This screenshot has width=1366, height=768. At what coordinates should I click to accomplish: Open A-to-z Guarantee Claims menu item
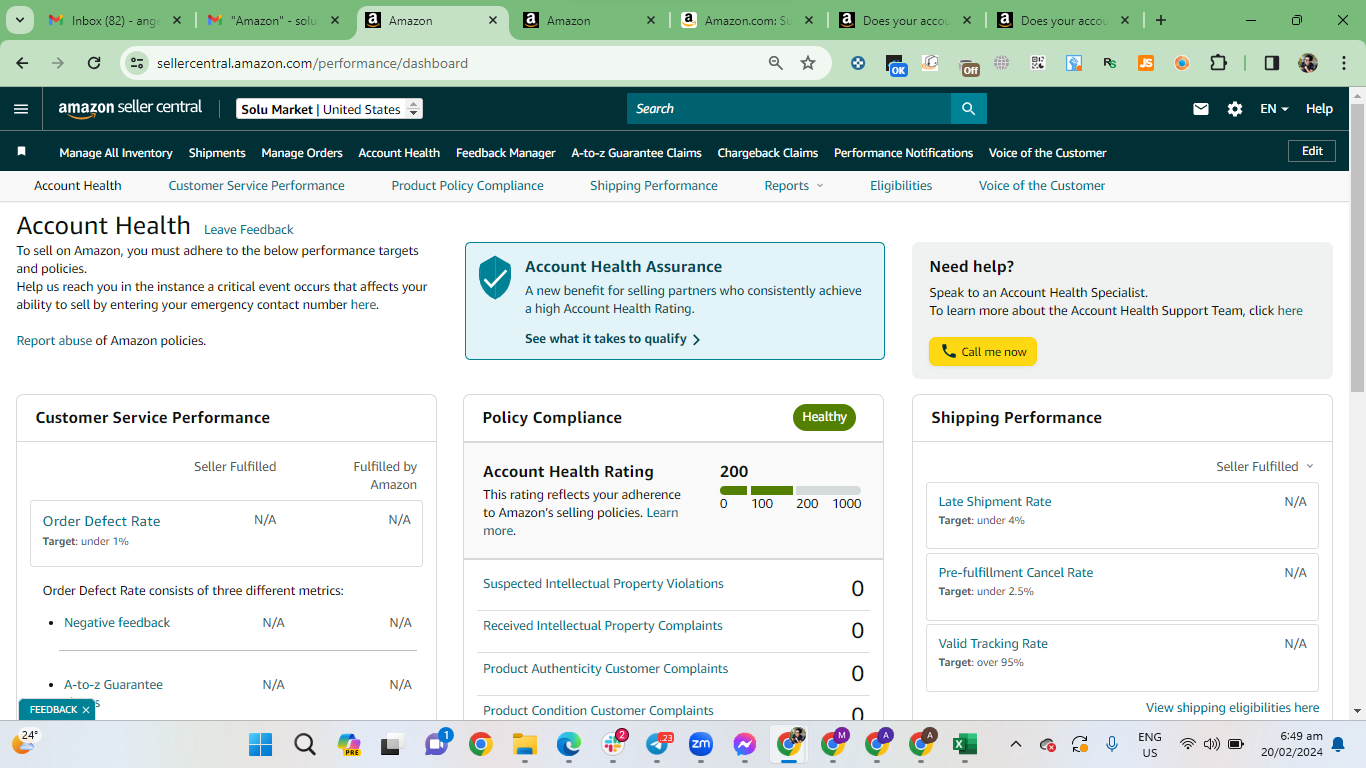pos(637,153)
